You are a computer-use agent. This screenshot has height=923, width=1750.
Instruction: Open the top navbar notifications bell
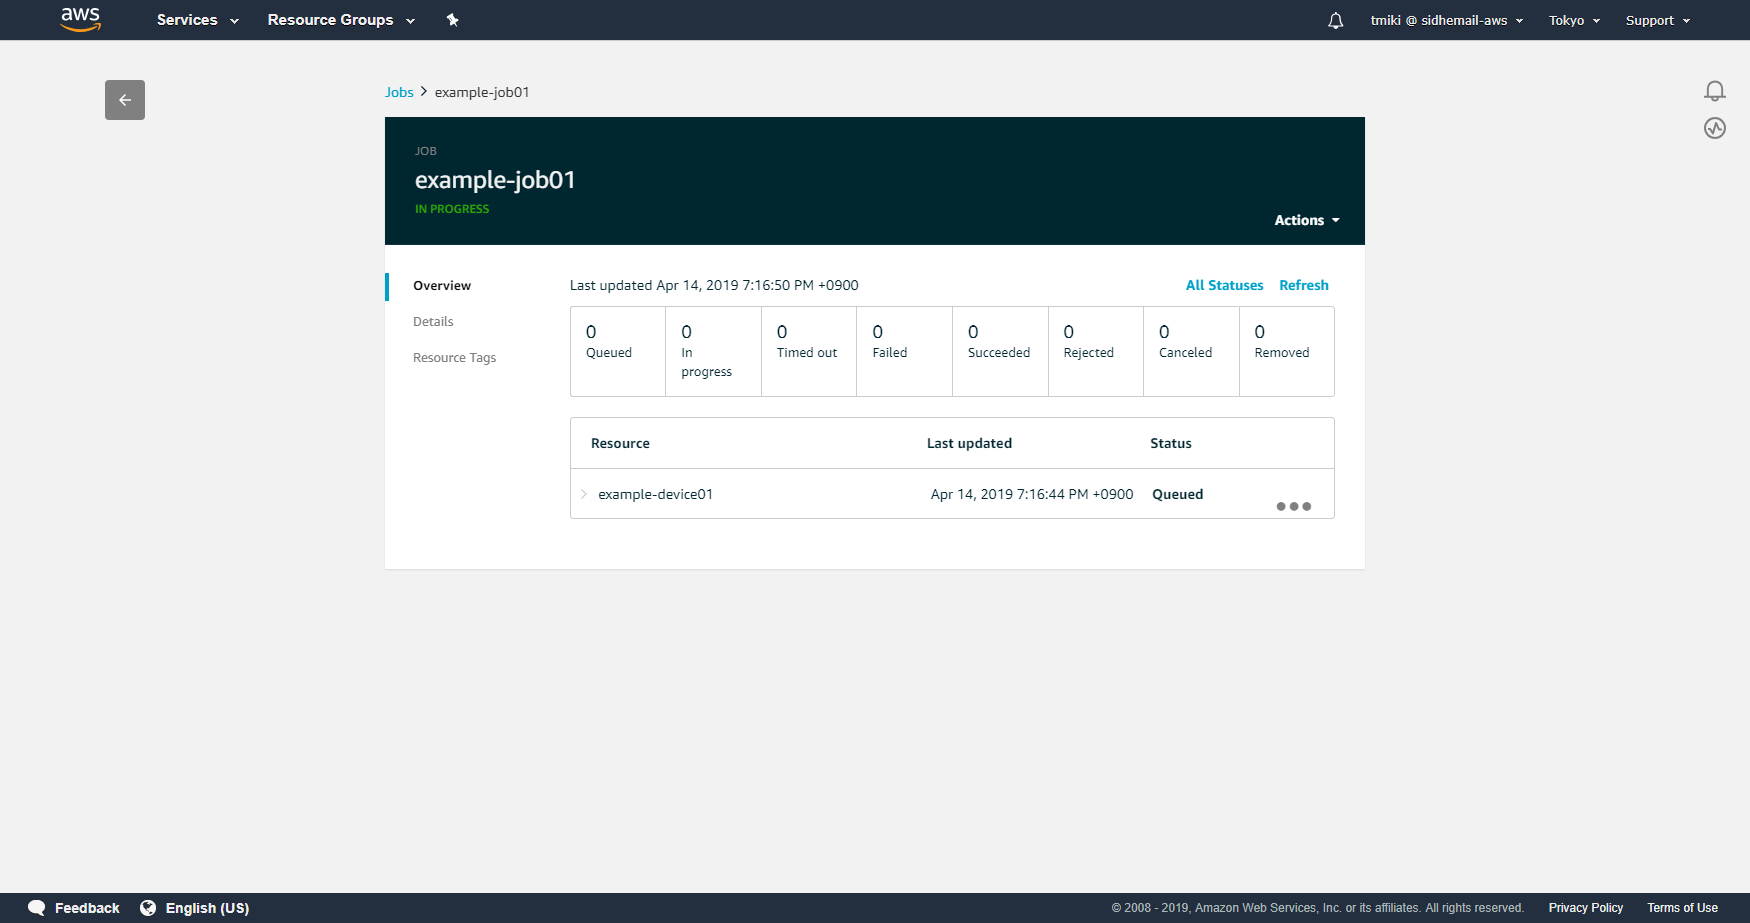[x=1335, y=20]
